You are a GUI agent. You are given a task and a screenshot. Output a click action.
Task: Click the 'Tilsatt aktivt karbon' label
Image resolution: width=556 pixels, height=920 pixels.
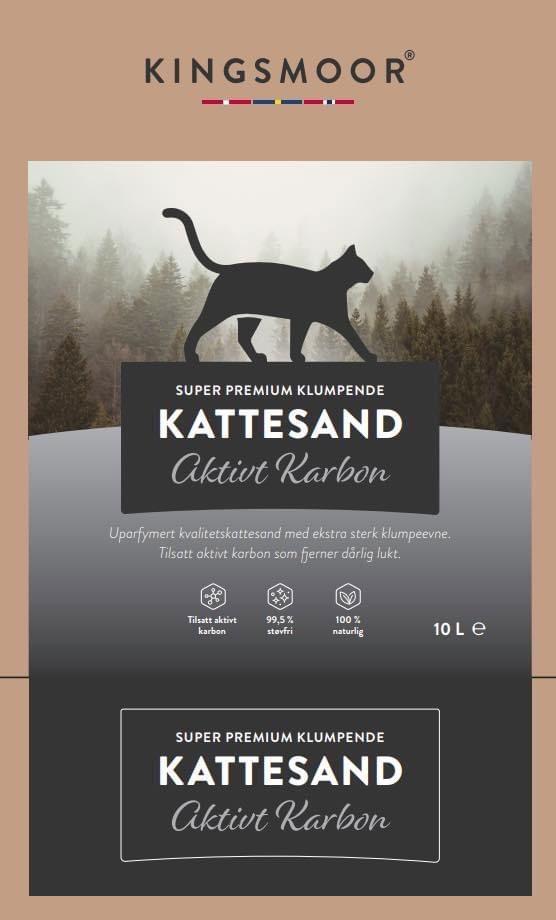click(x=212, y=625)
